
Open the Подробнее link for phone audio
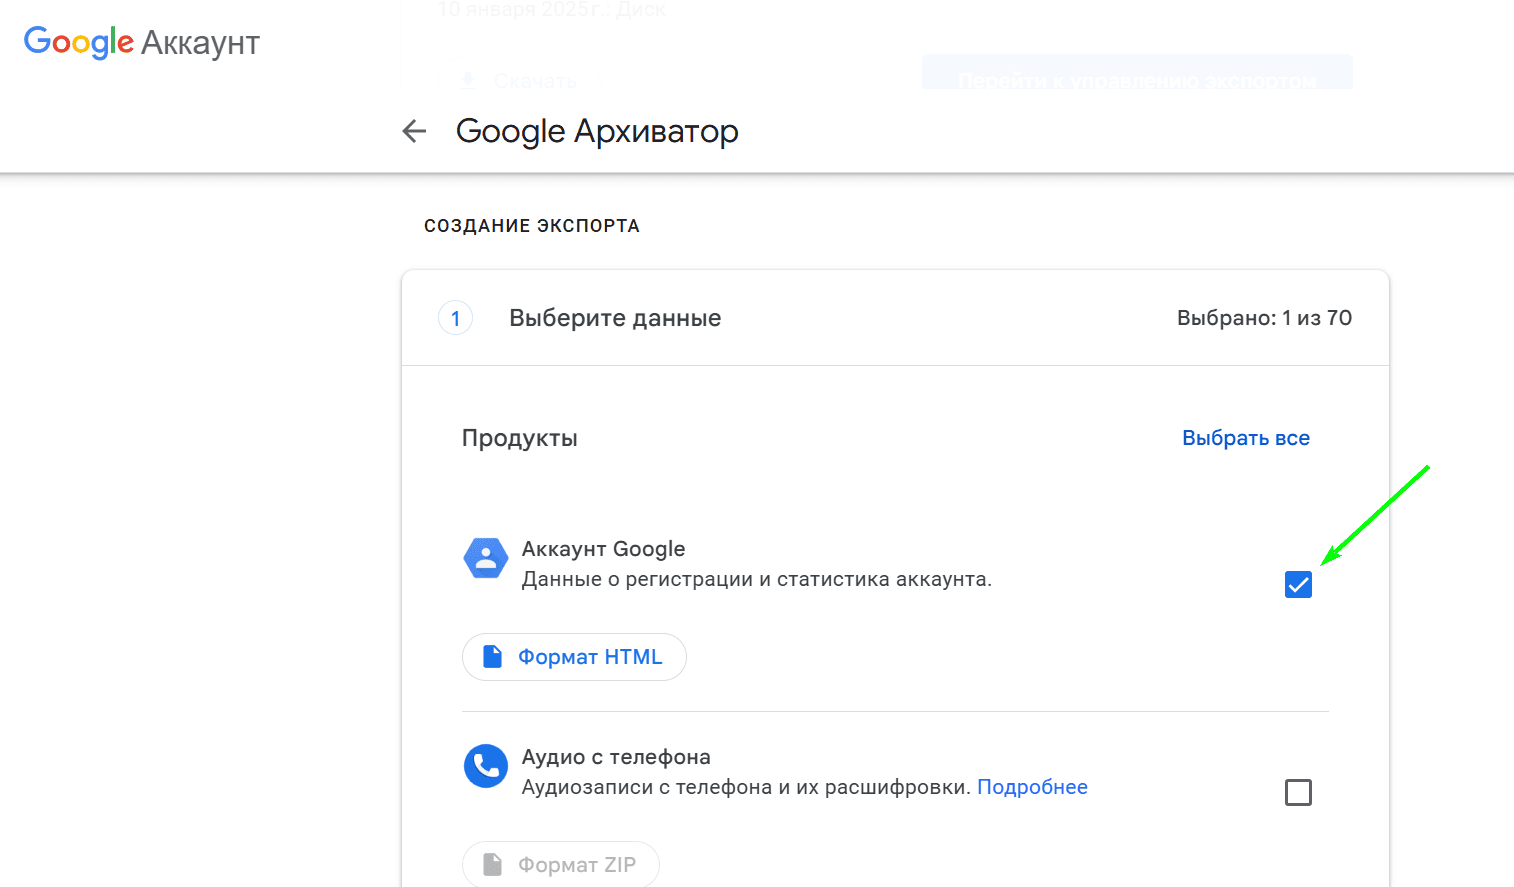pyautogui.click(x=1032, y=787)
